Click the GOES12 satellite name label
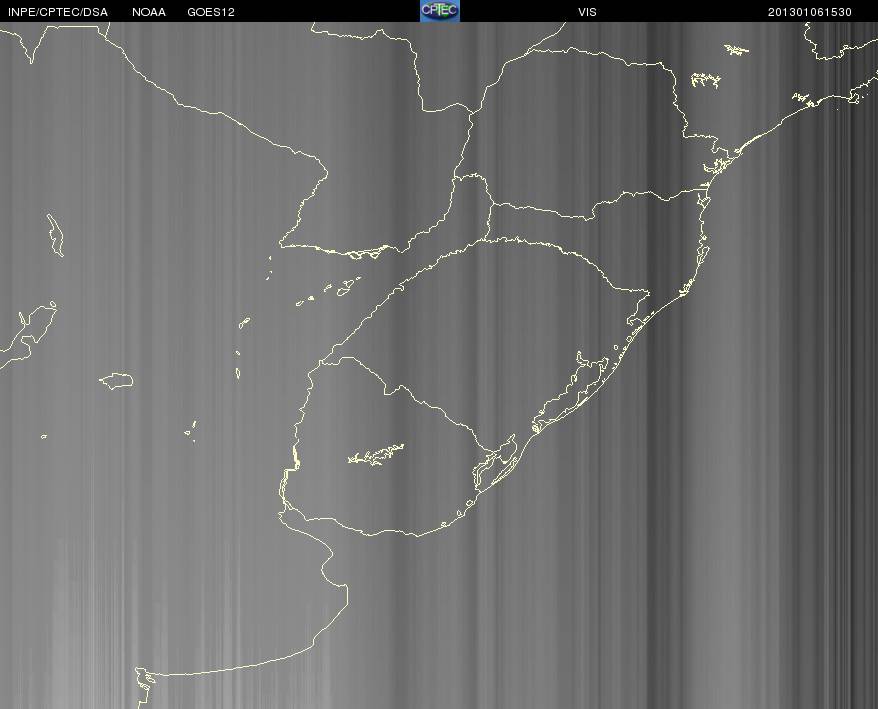878x709 pixels. pyautogui.click(x=211, y=12)
